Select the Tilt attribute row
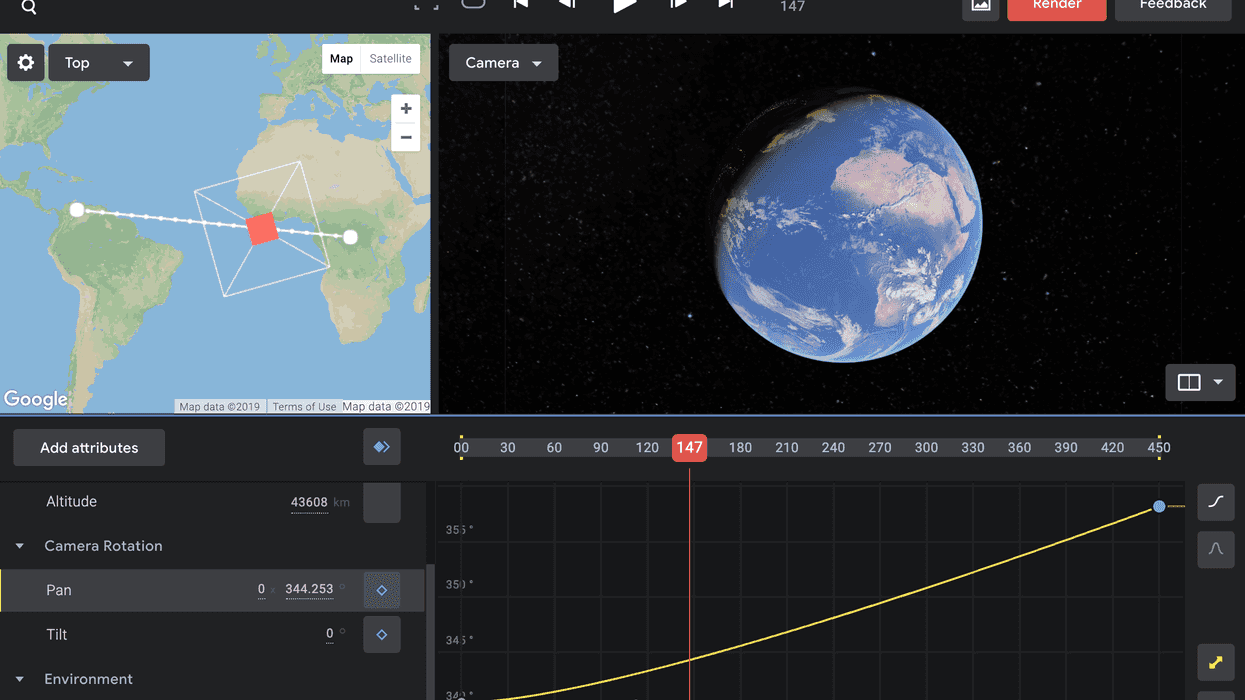Viewport: 1245px width, 700px height. click(212, 634)
